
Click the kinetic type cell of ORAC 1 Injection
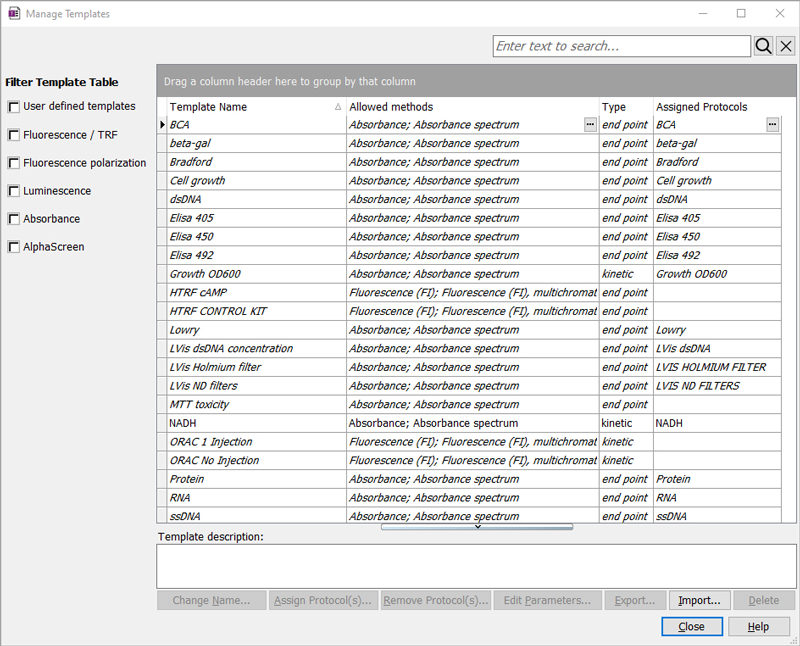click(626, 442)
